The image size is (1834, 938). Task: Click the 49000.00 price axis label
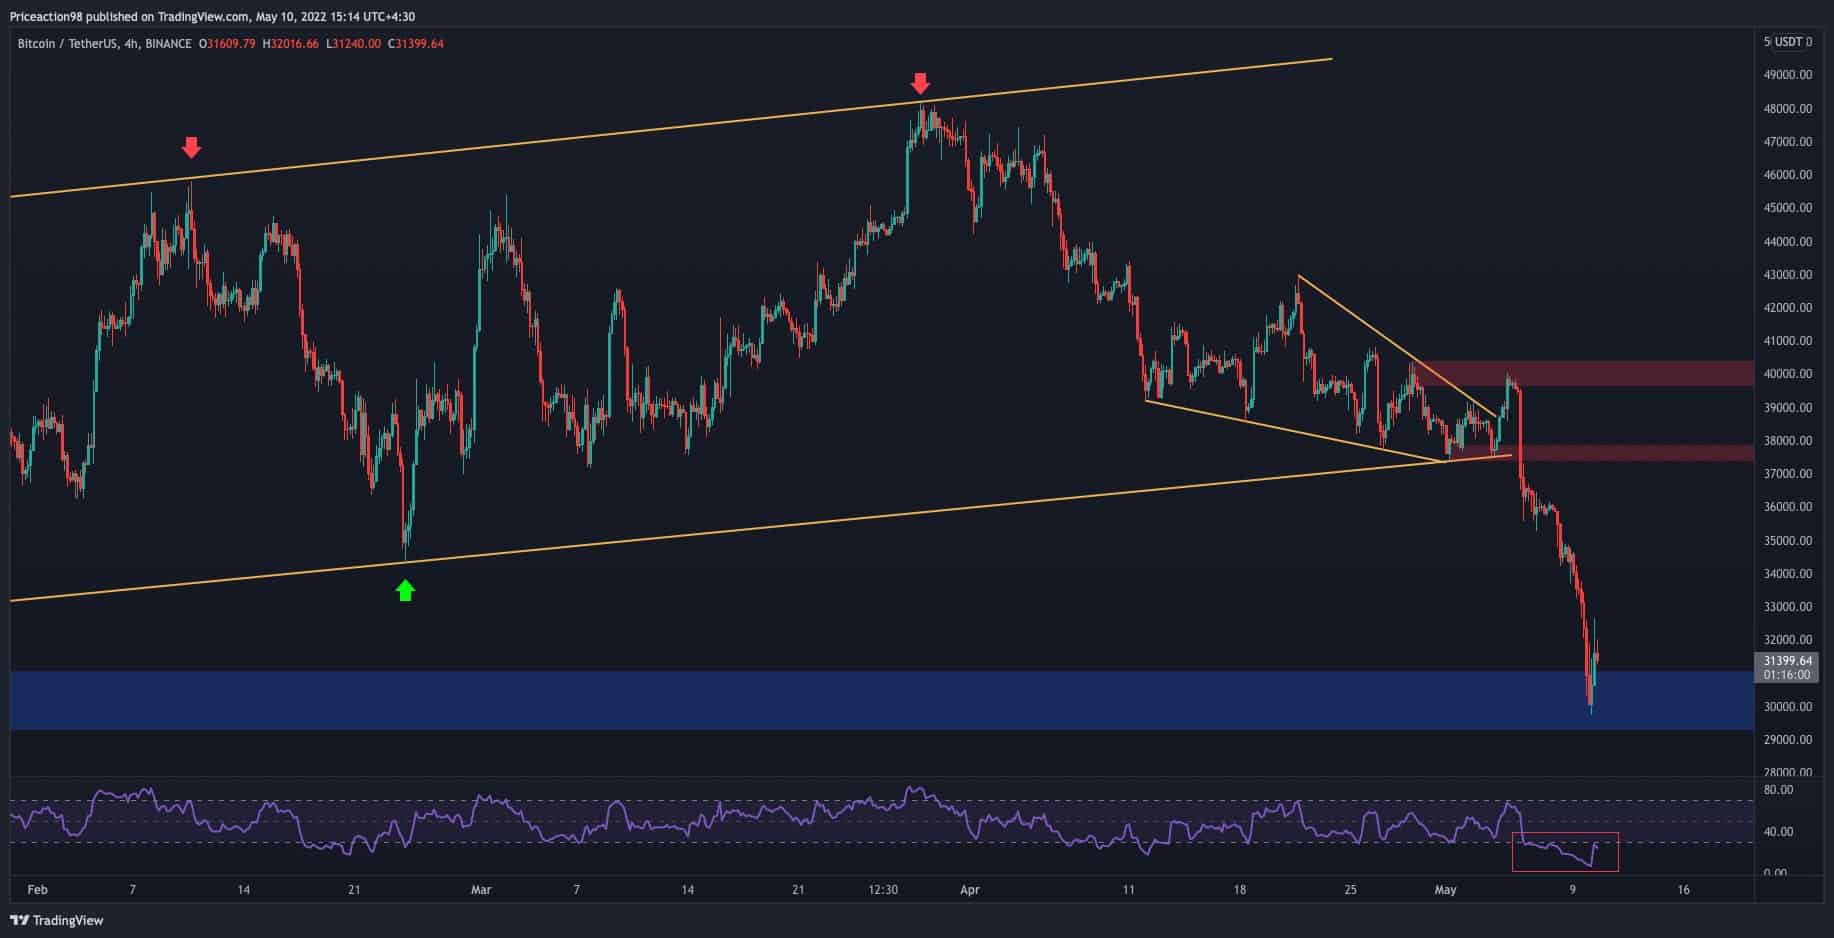[1788, 75]
